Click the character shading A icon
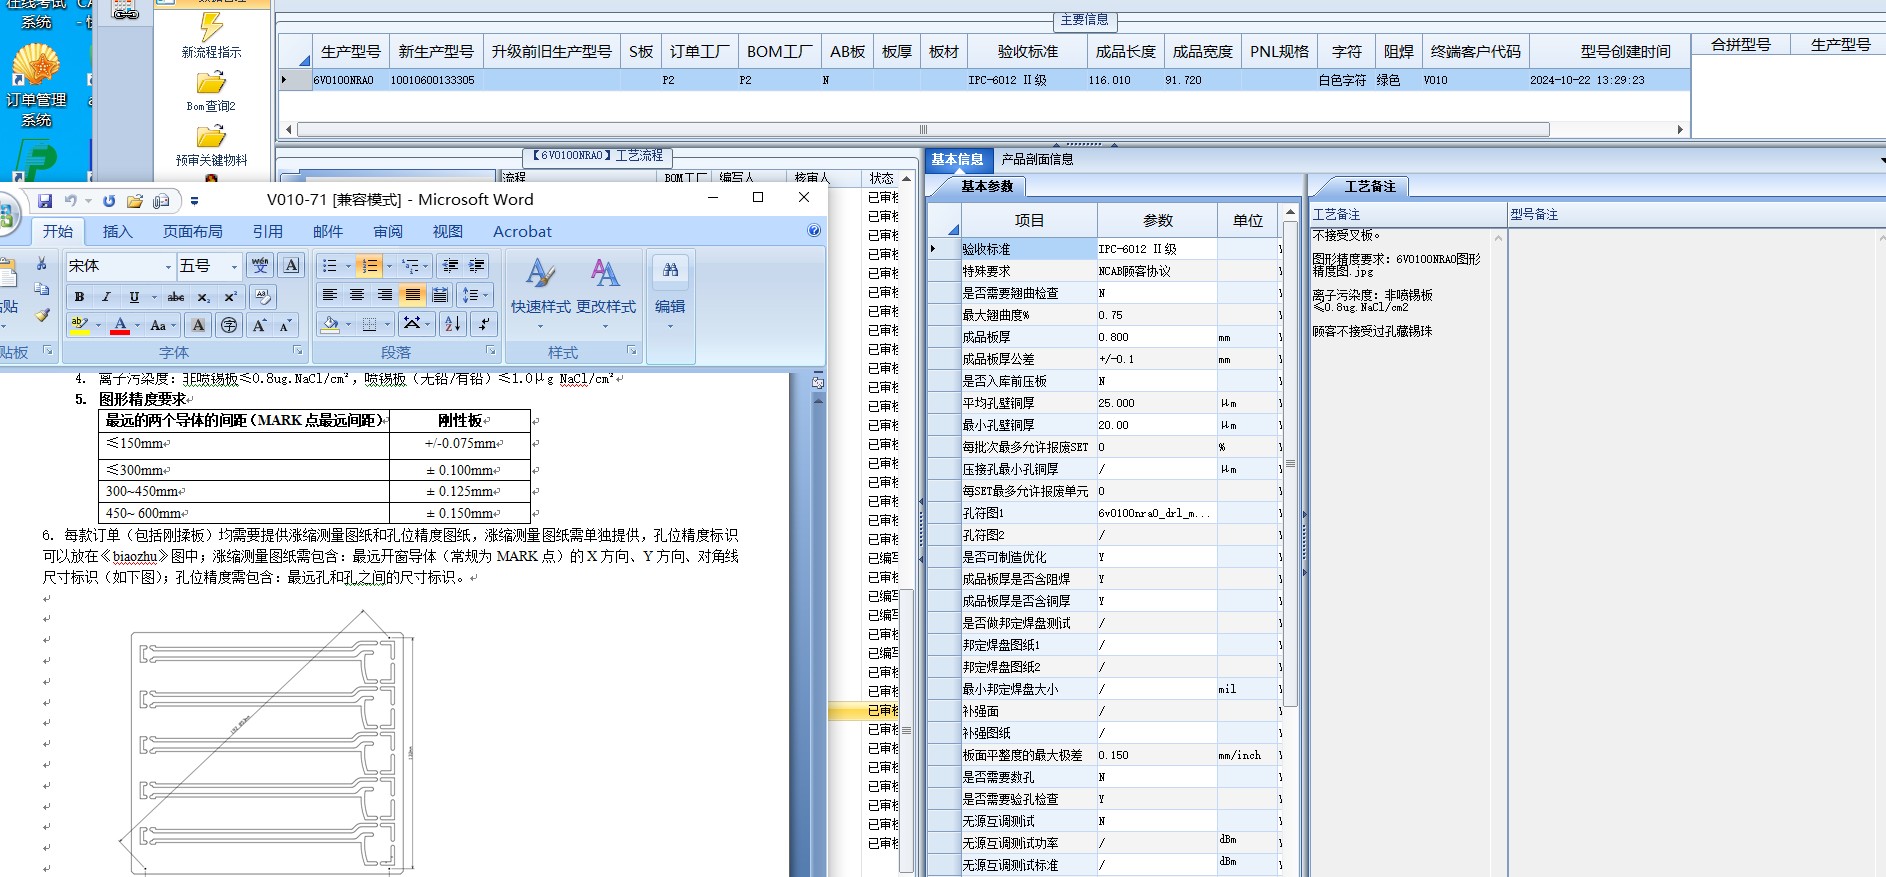 pyautogui.click(x=198, y=325)
